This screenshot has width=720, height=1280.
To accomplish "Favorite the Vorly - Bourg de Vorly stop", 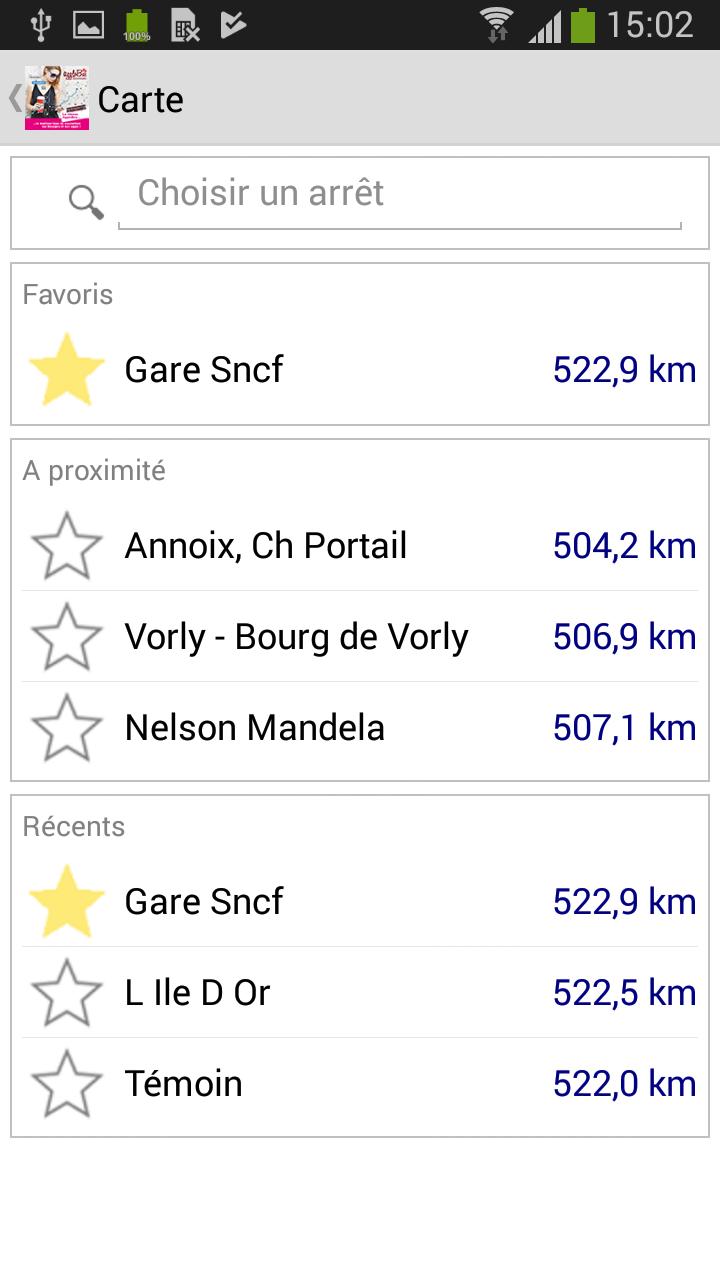I will [67, 637].
